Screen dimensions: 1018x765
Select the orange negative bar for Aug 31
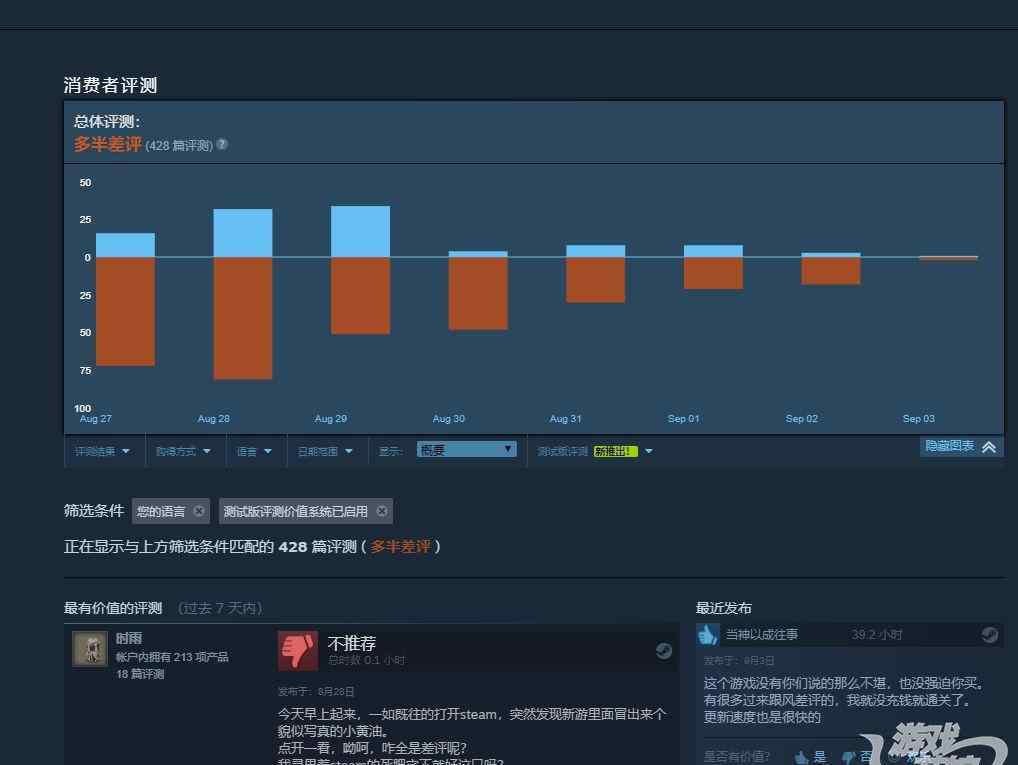595,280
